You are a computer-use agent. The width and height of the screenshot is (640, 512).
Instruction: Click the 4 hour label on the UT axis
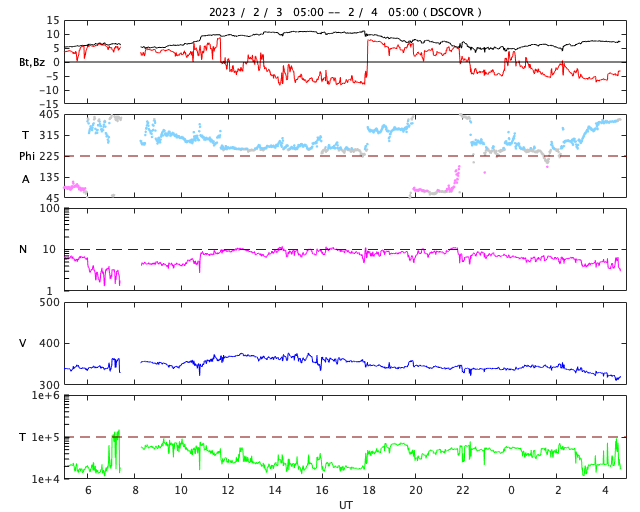tap(605, 490)
